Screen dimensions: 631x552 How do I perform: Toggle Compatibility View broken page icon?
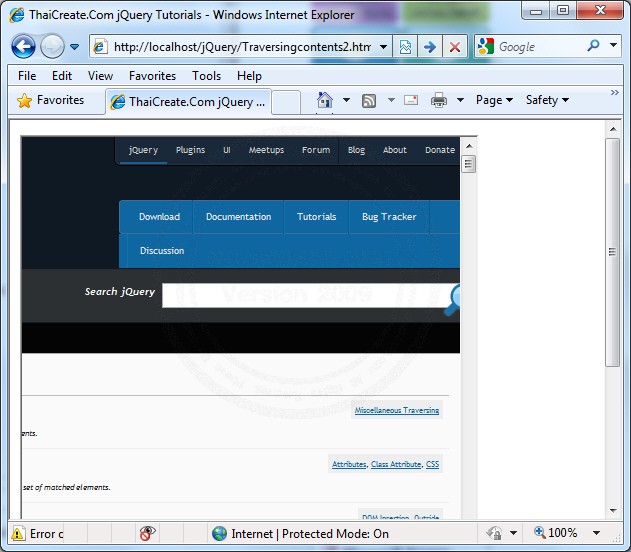pyautogui.click(x=405, y=47)
